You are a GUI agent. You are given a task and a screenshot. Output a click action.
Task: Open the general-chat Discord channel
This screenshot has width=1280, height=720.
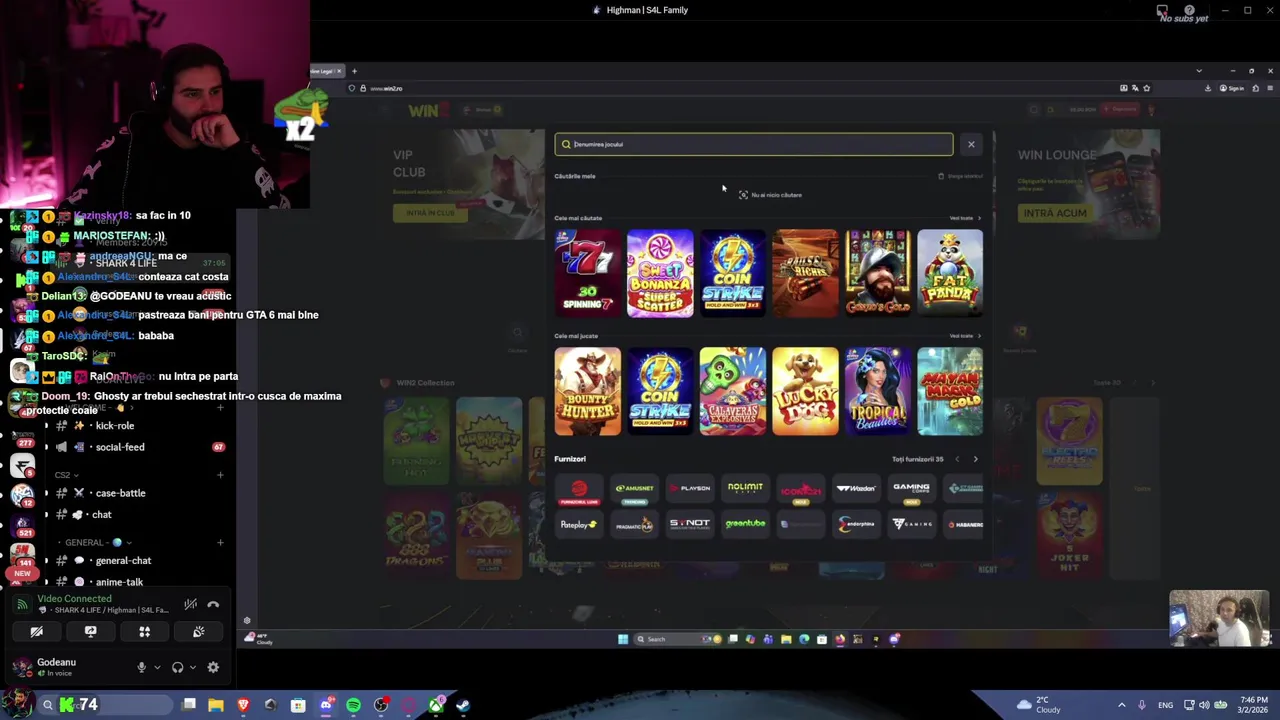(123, 561)
